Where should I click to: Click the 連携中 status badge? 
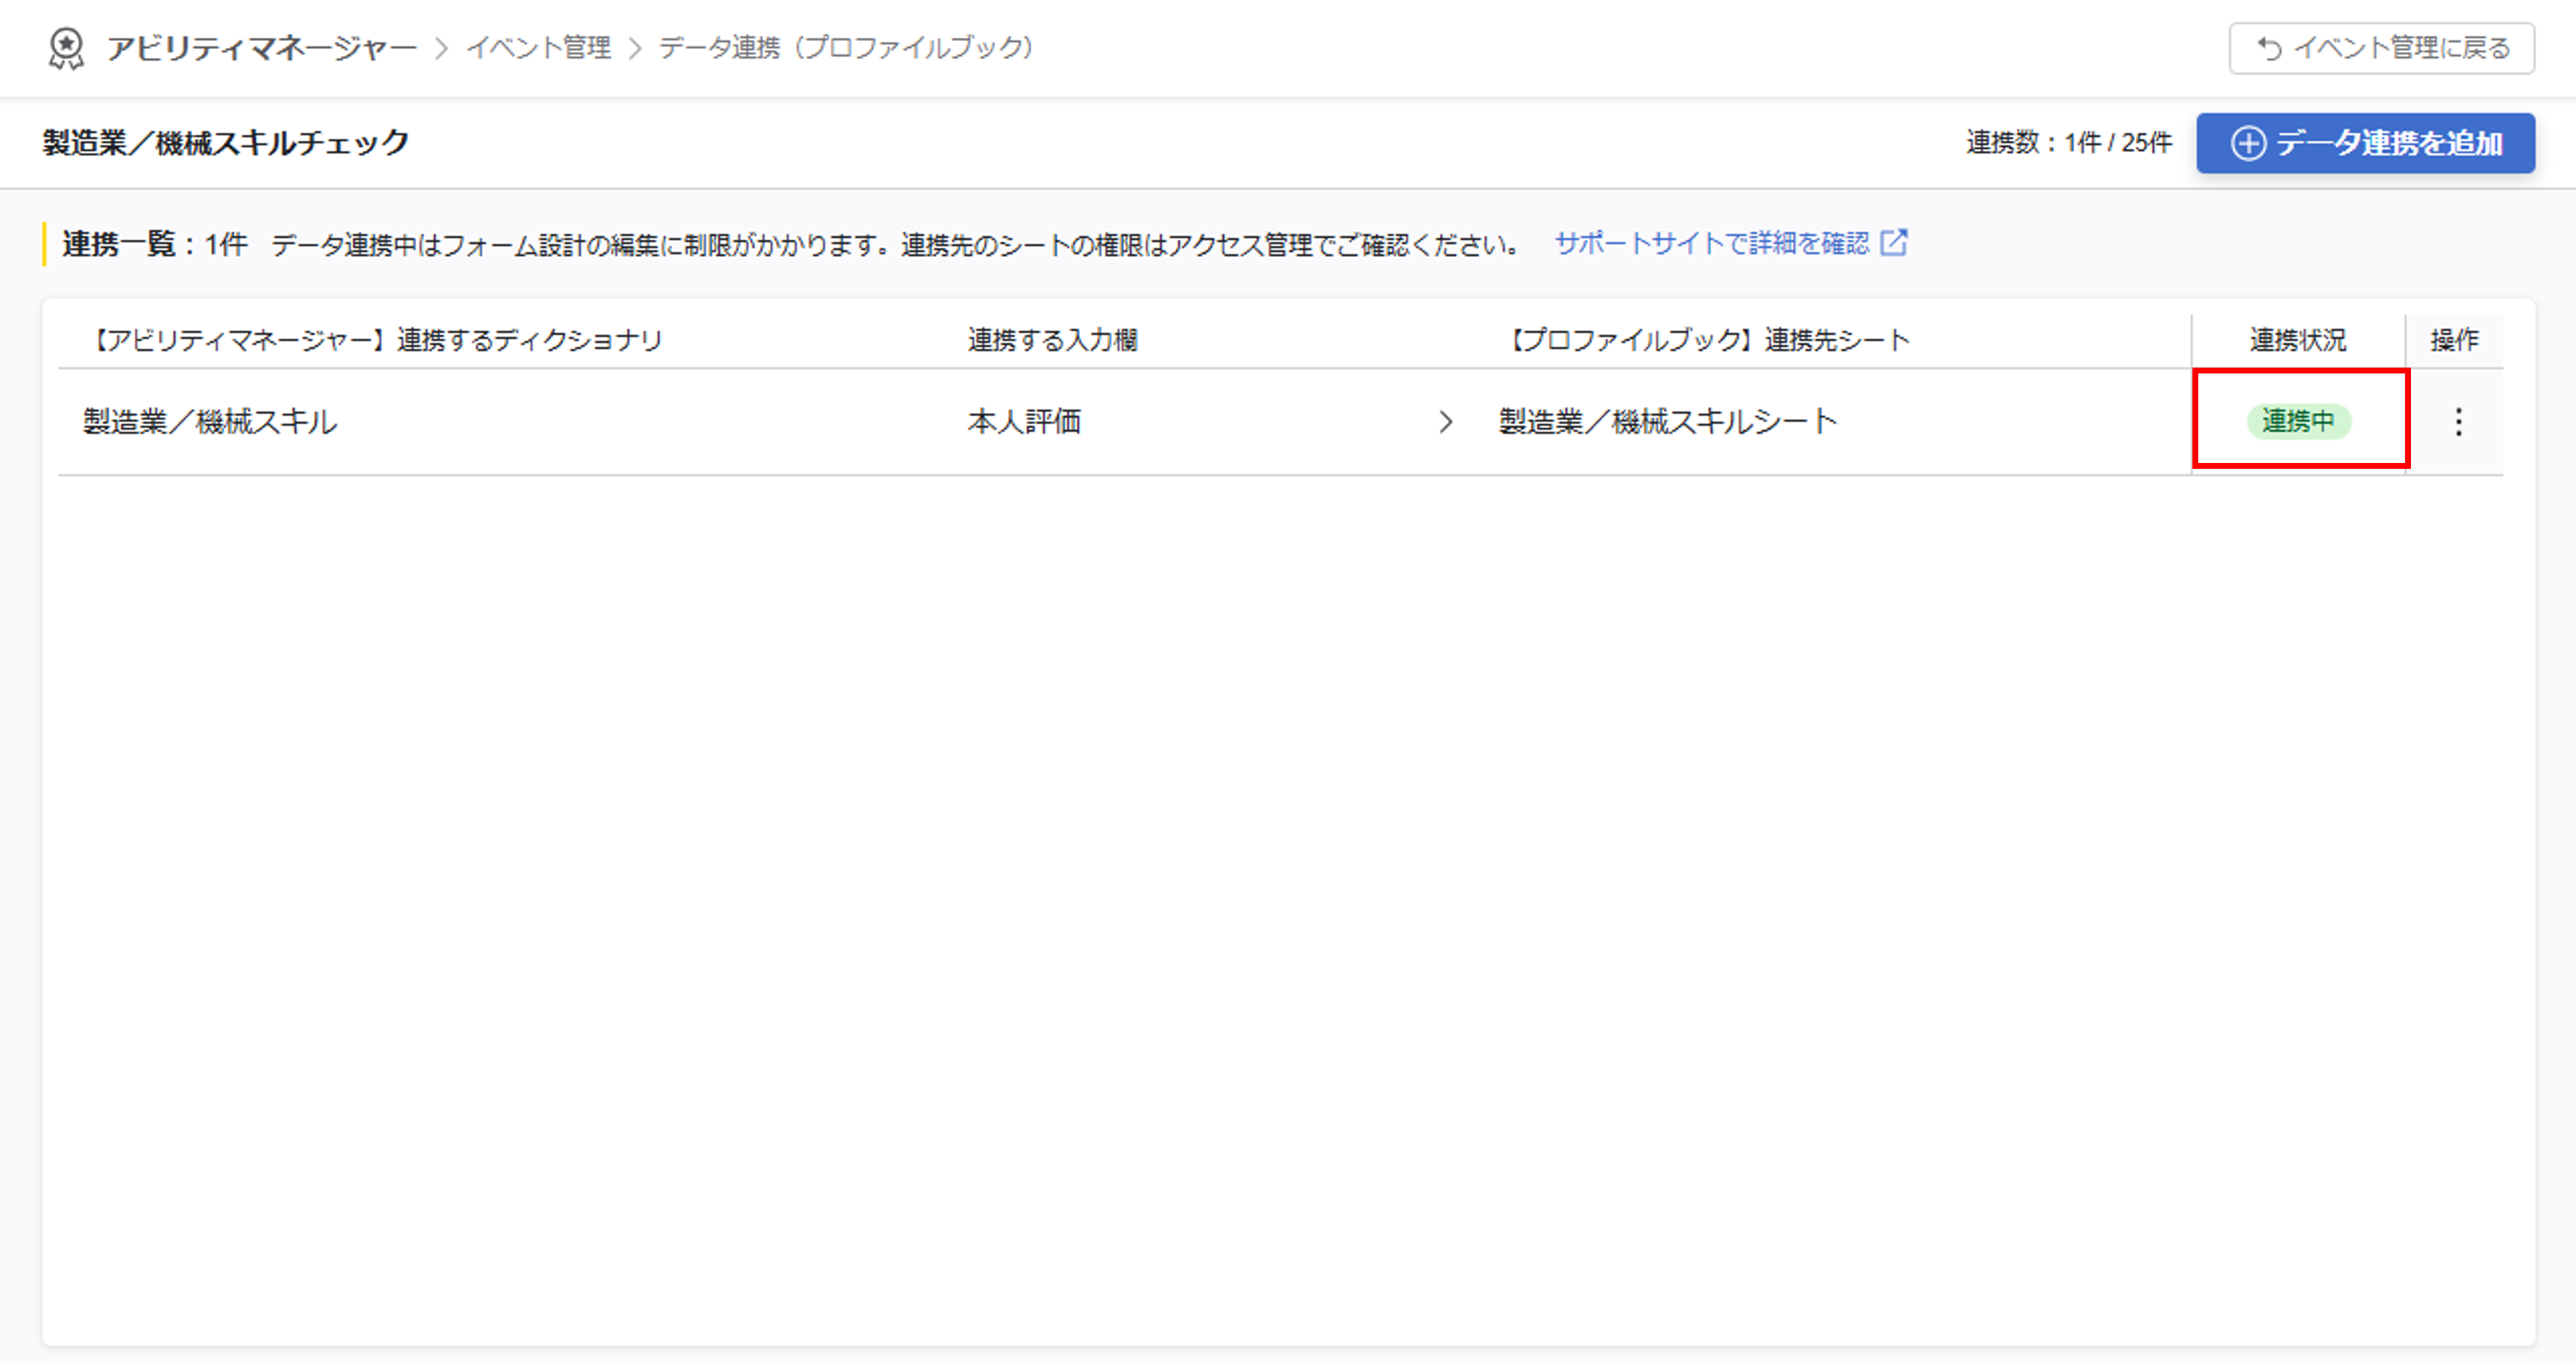(x=2300, y=422)
